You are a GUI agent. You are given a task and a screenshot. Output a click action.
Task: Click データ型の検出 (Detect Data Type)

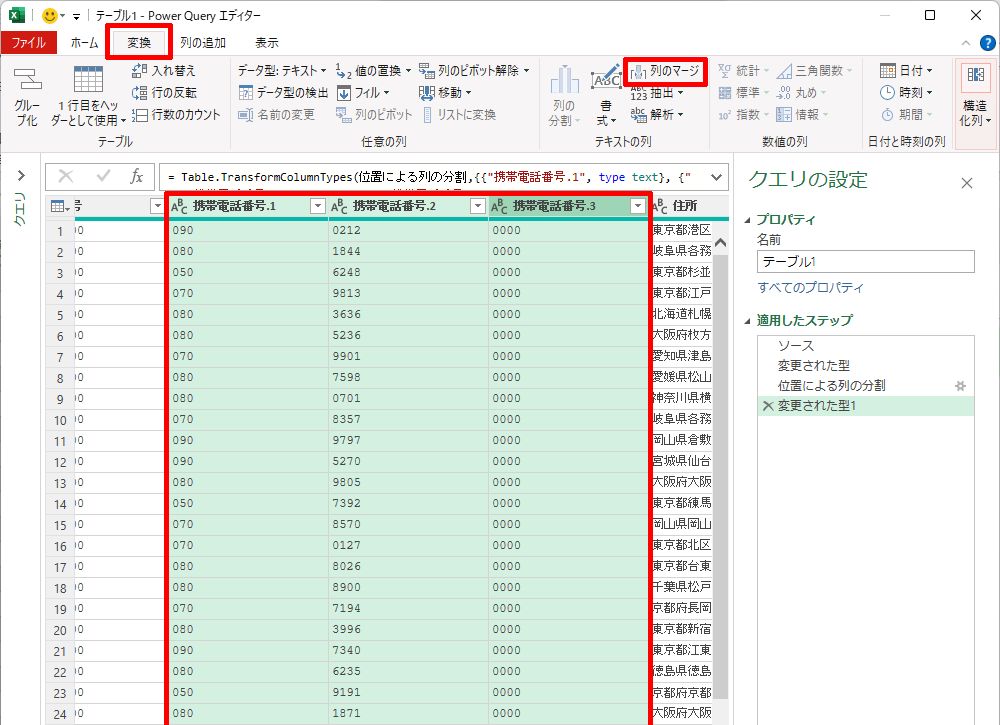(x=284, y=93)
